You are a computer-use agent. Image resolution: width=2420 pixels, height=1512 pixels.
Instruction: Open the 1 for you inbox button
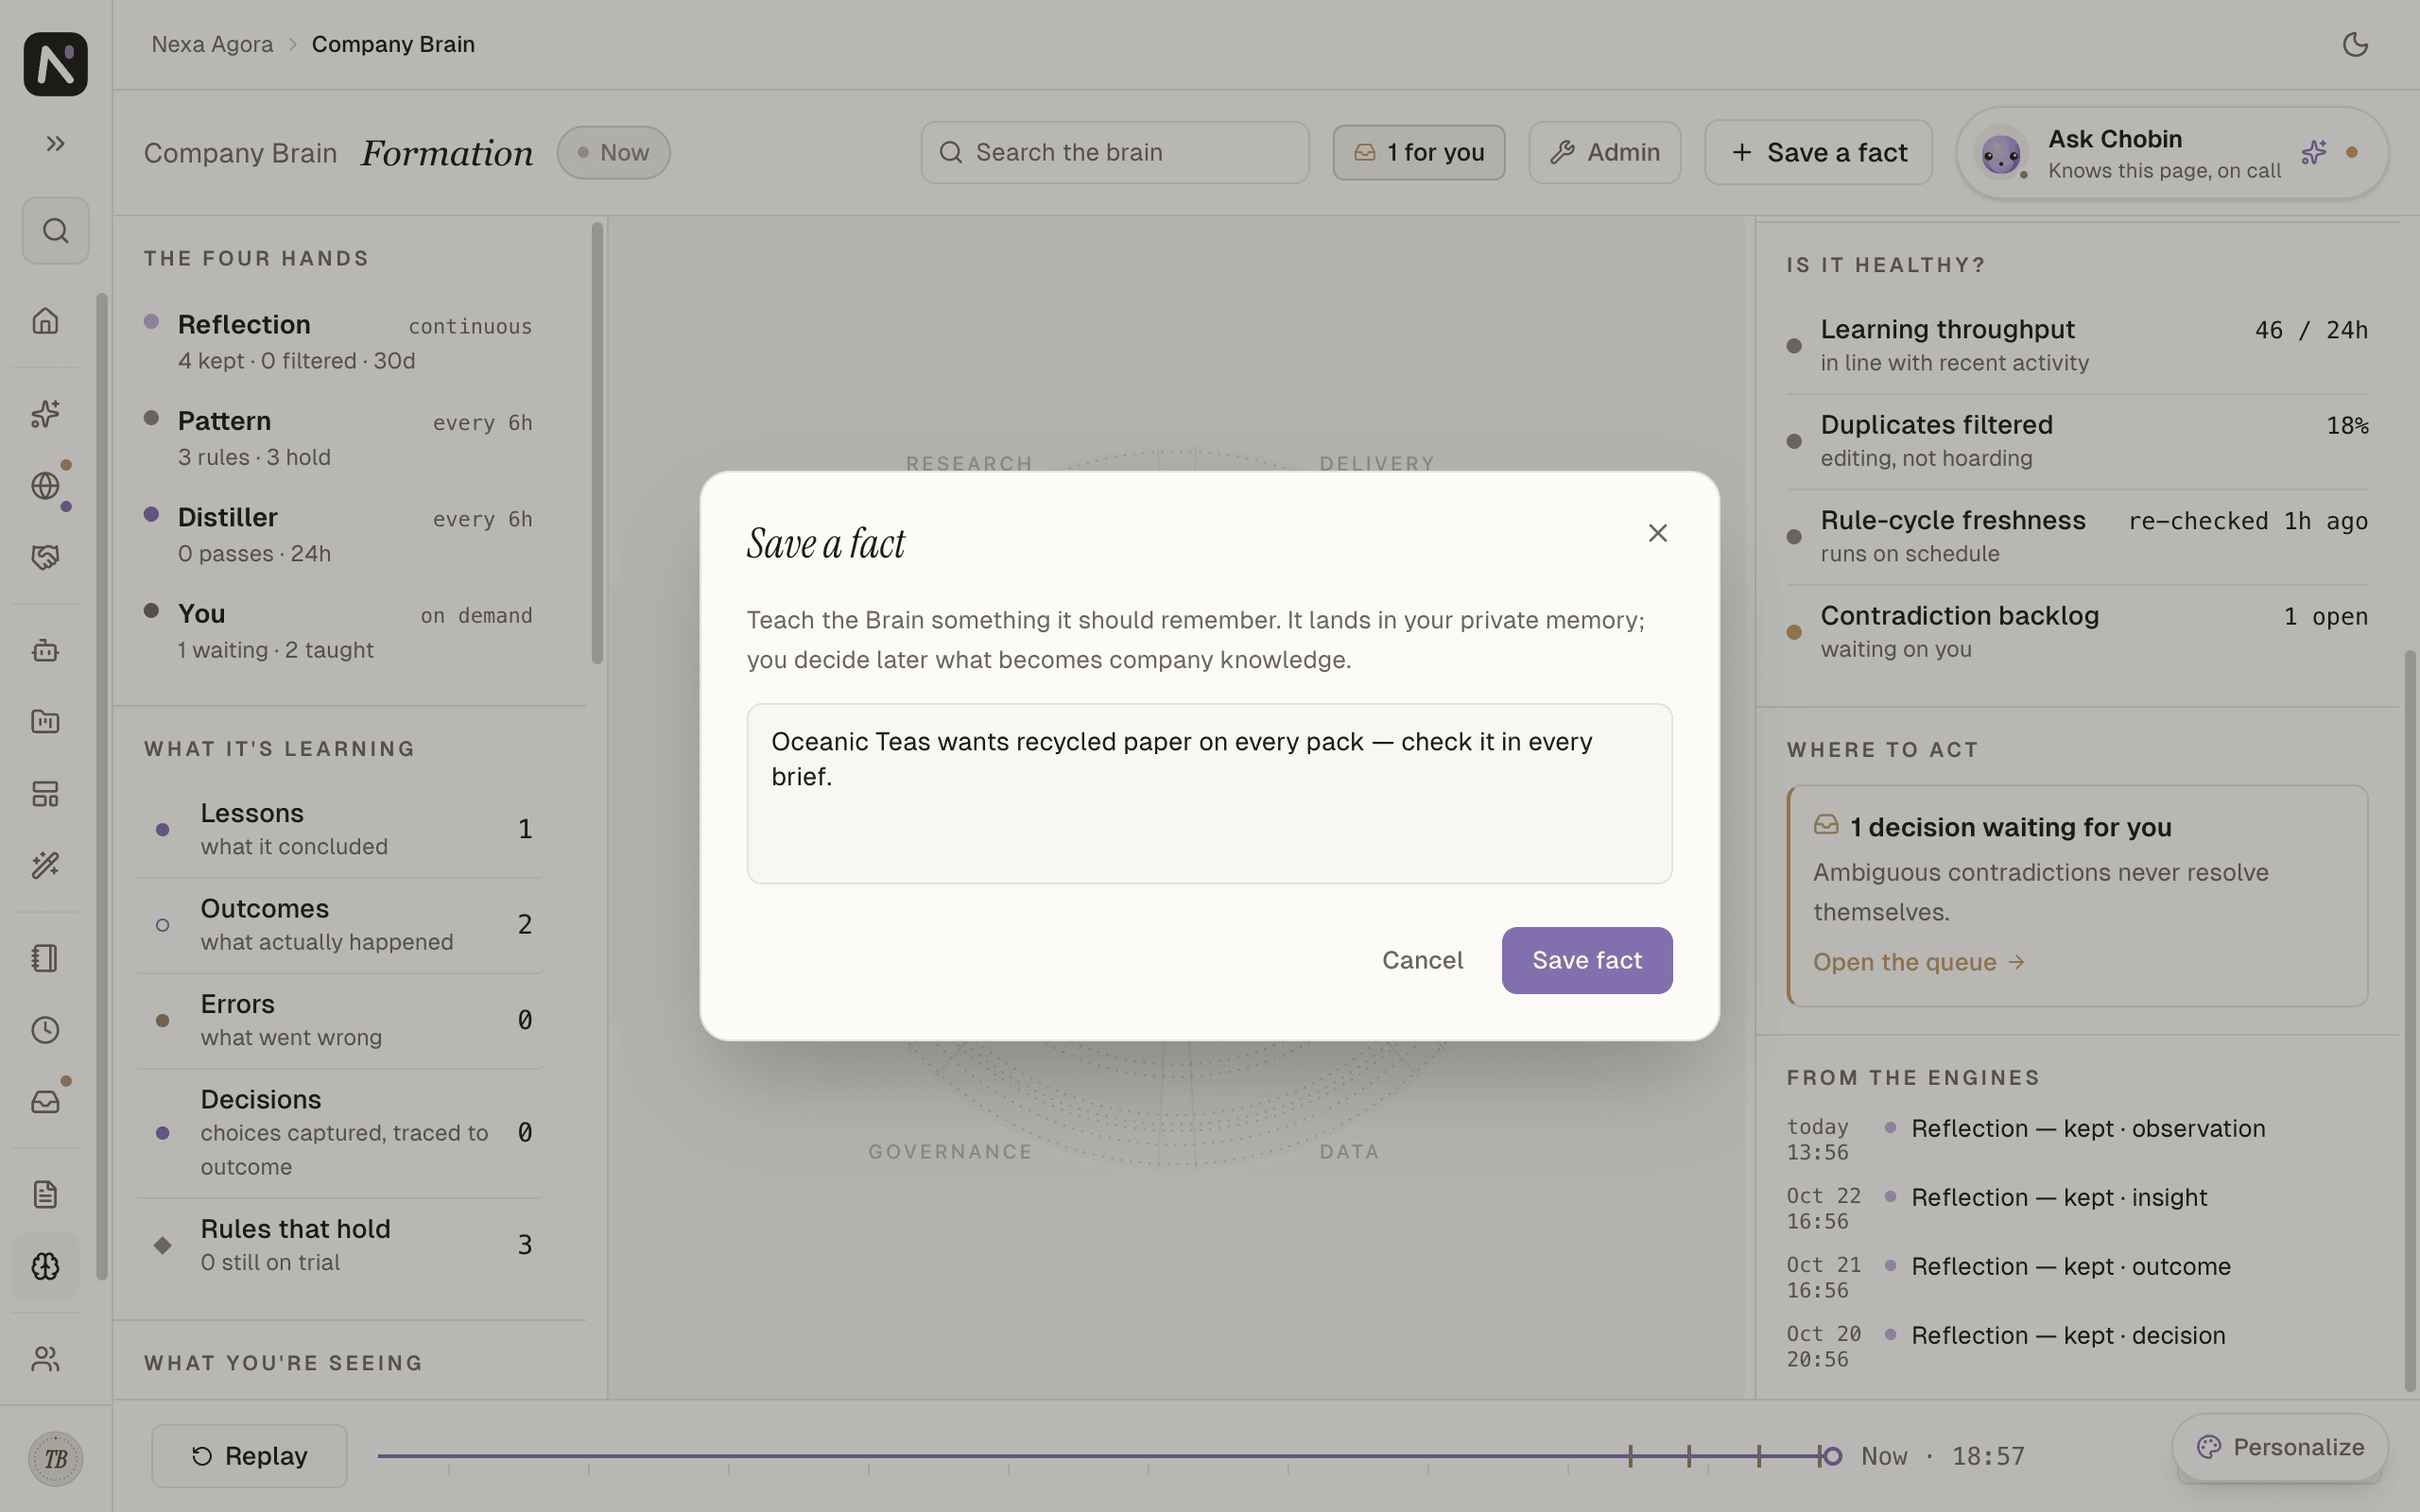(x=1418, y=153)
